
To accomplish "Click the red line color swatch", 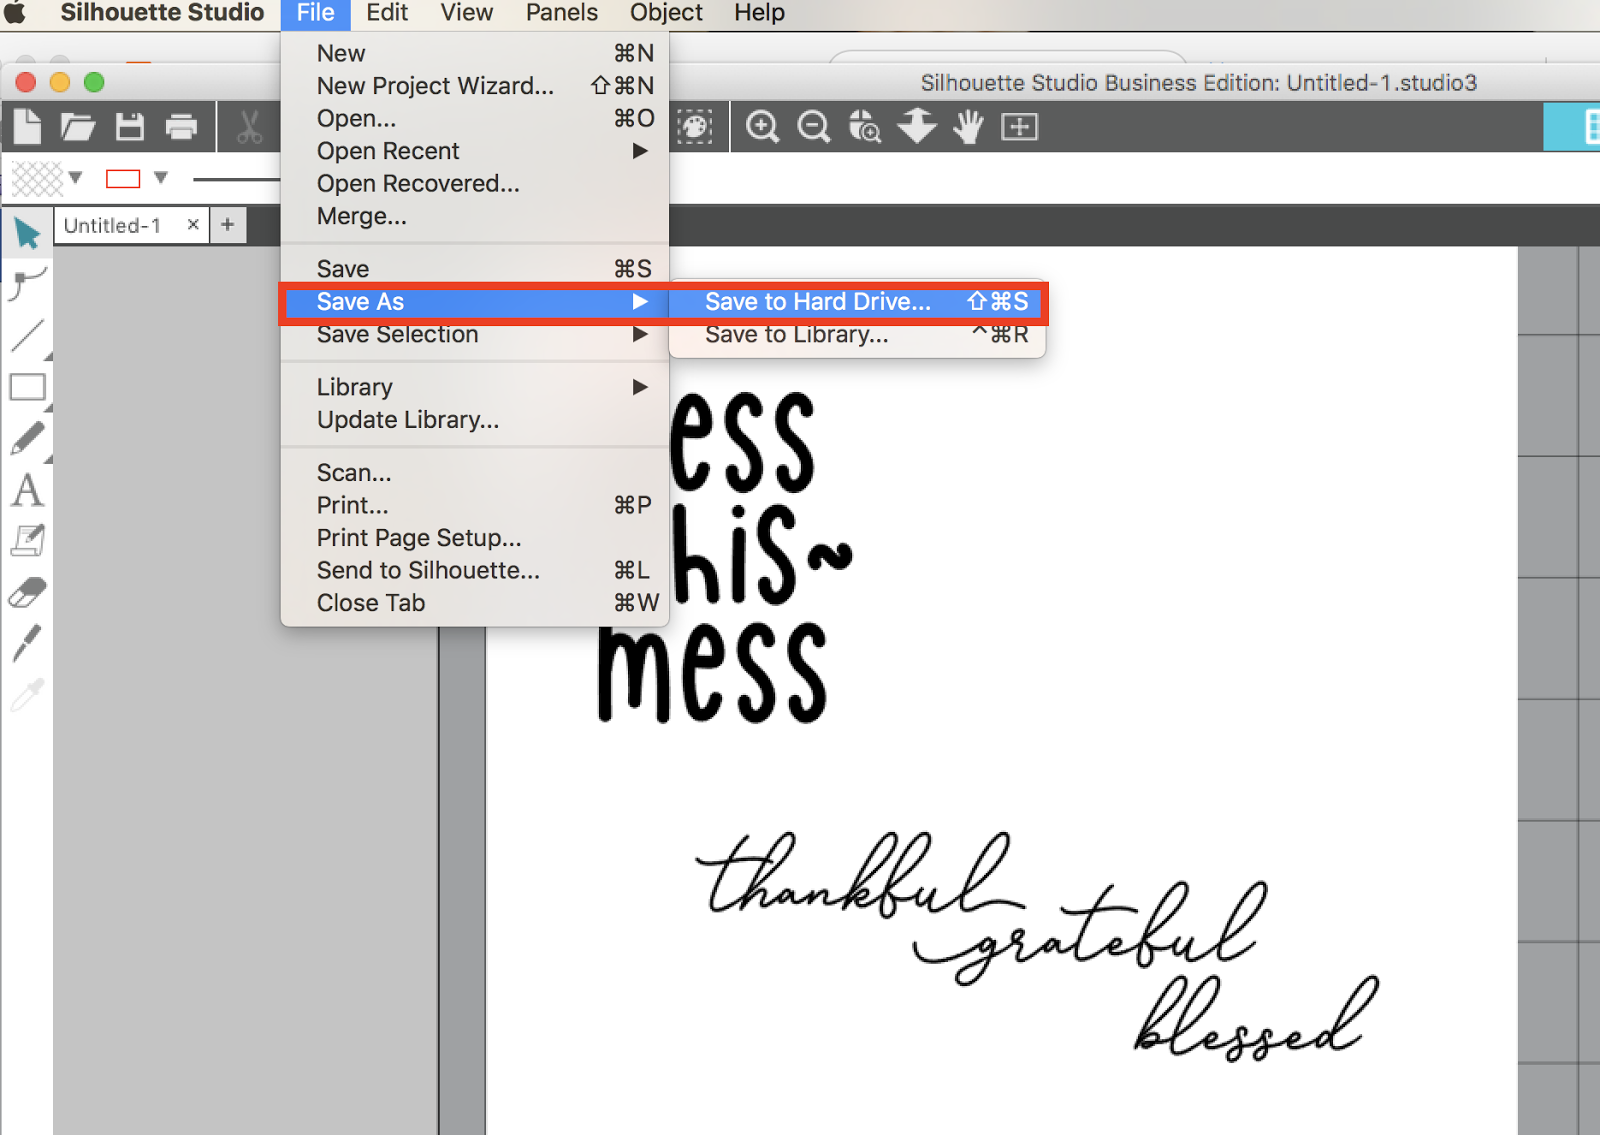I will click(122, 178).
